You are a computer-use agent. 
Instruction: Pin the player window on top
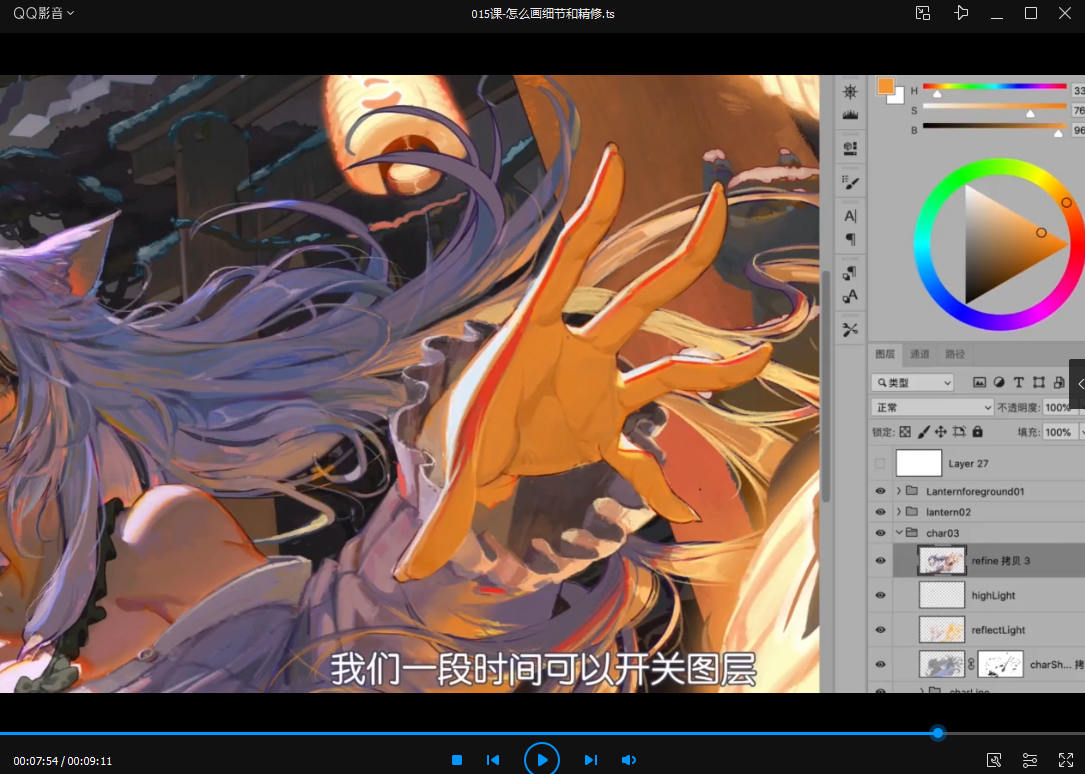(961, 13)
